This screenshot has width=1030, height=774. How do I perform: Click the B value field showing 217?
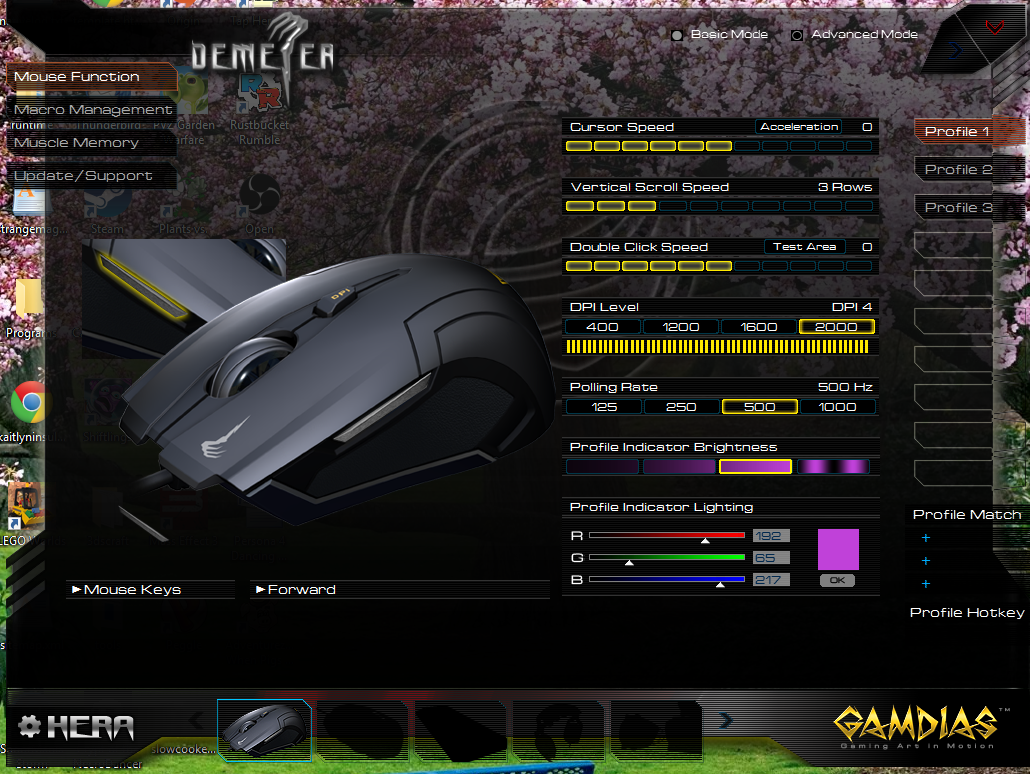(771, 580)
